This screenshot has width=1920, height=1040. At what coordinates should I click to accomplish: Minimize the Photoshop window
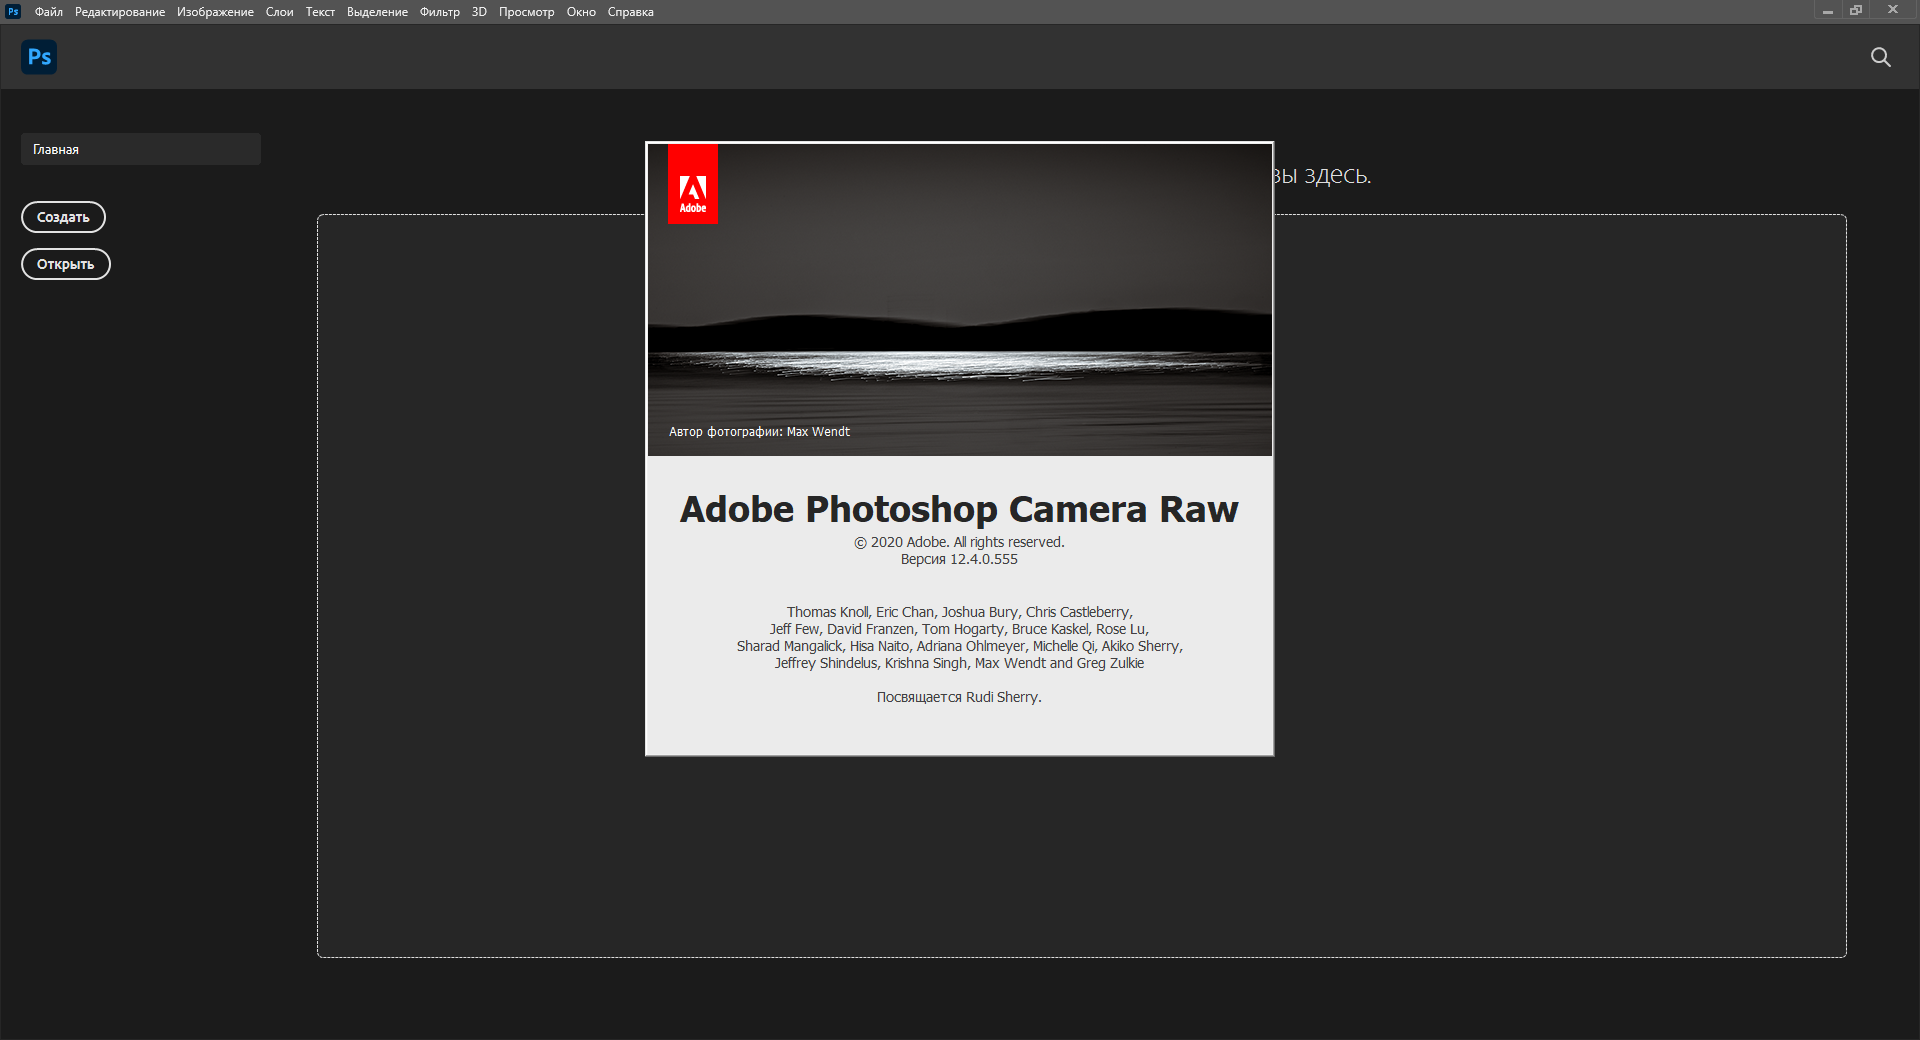pyautogui.click(x=1827, y=11)
